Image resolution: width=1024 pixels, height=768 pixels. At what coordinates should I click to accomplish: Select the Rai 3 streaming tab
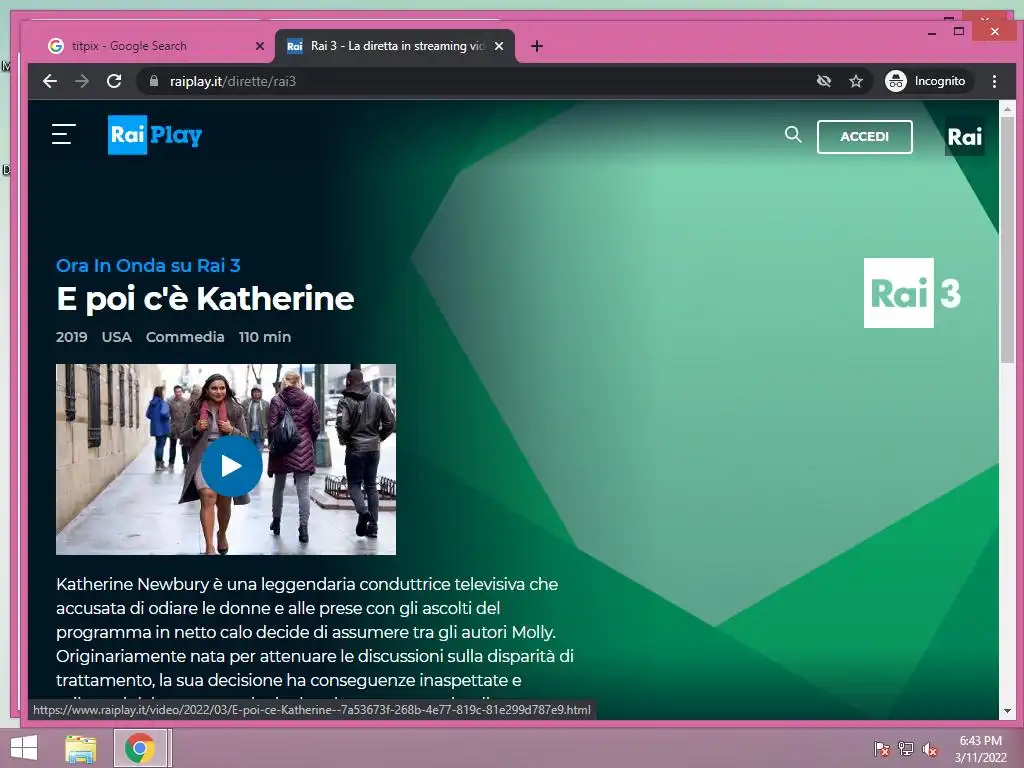[x=394, y=46]
